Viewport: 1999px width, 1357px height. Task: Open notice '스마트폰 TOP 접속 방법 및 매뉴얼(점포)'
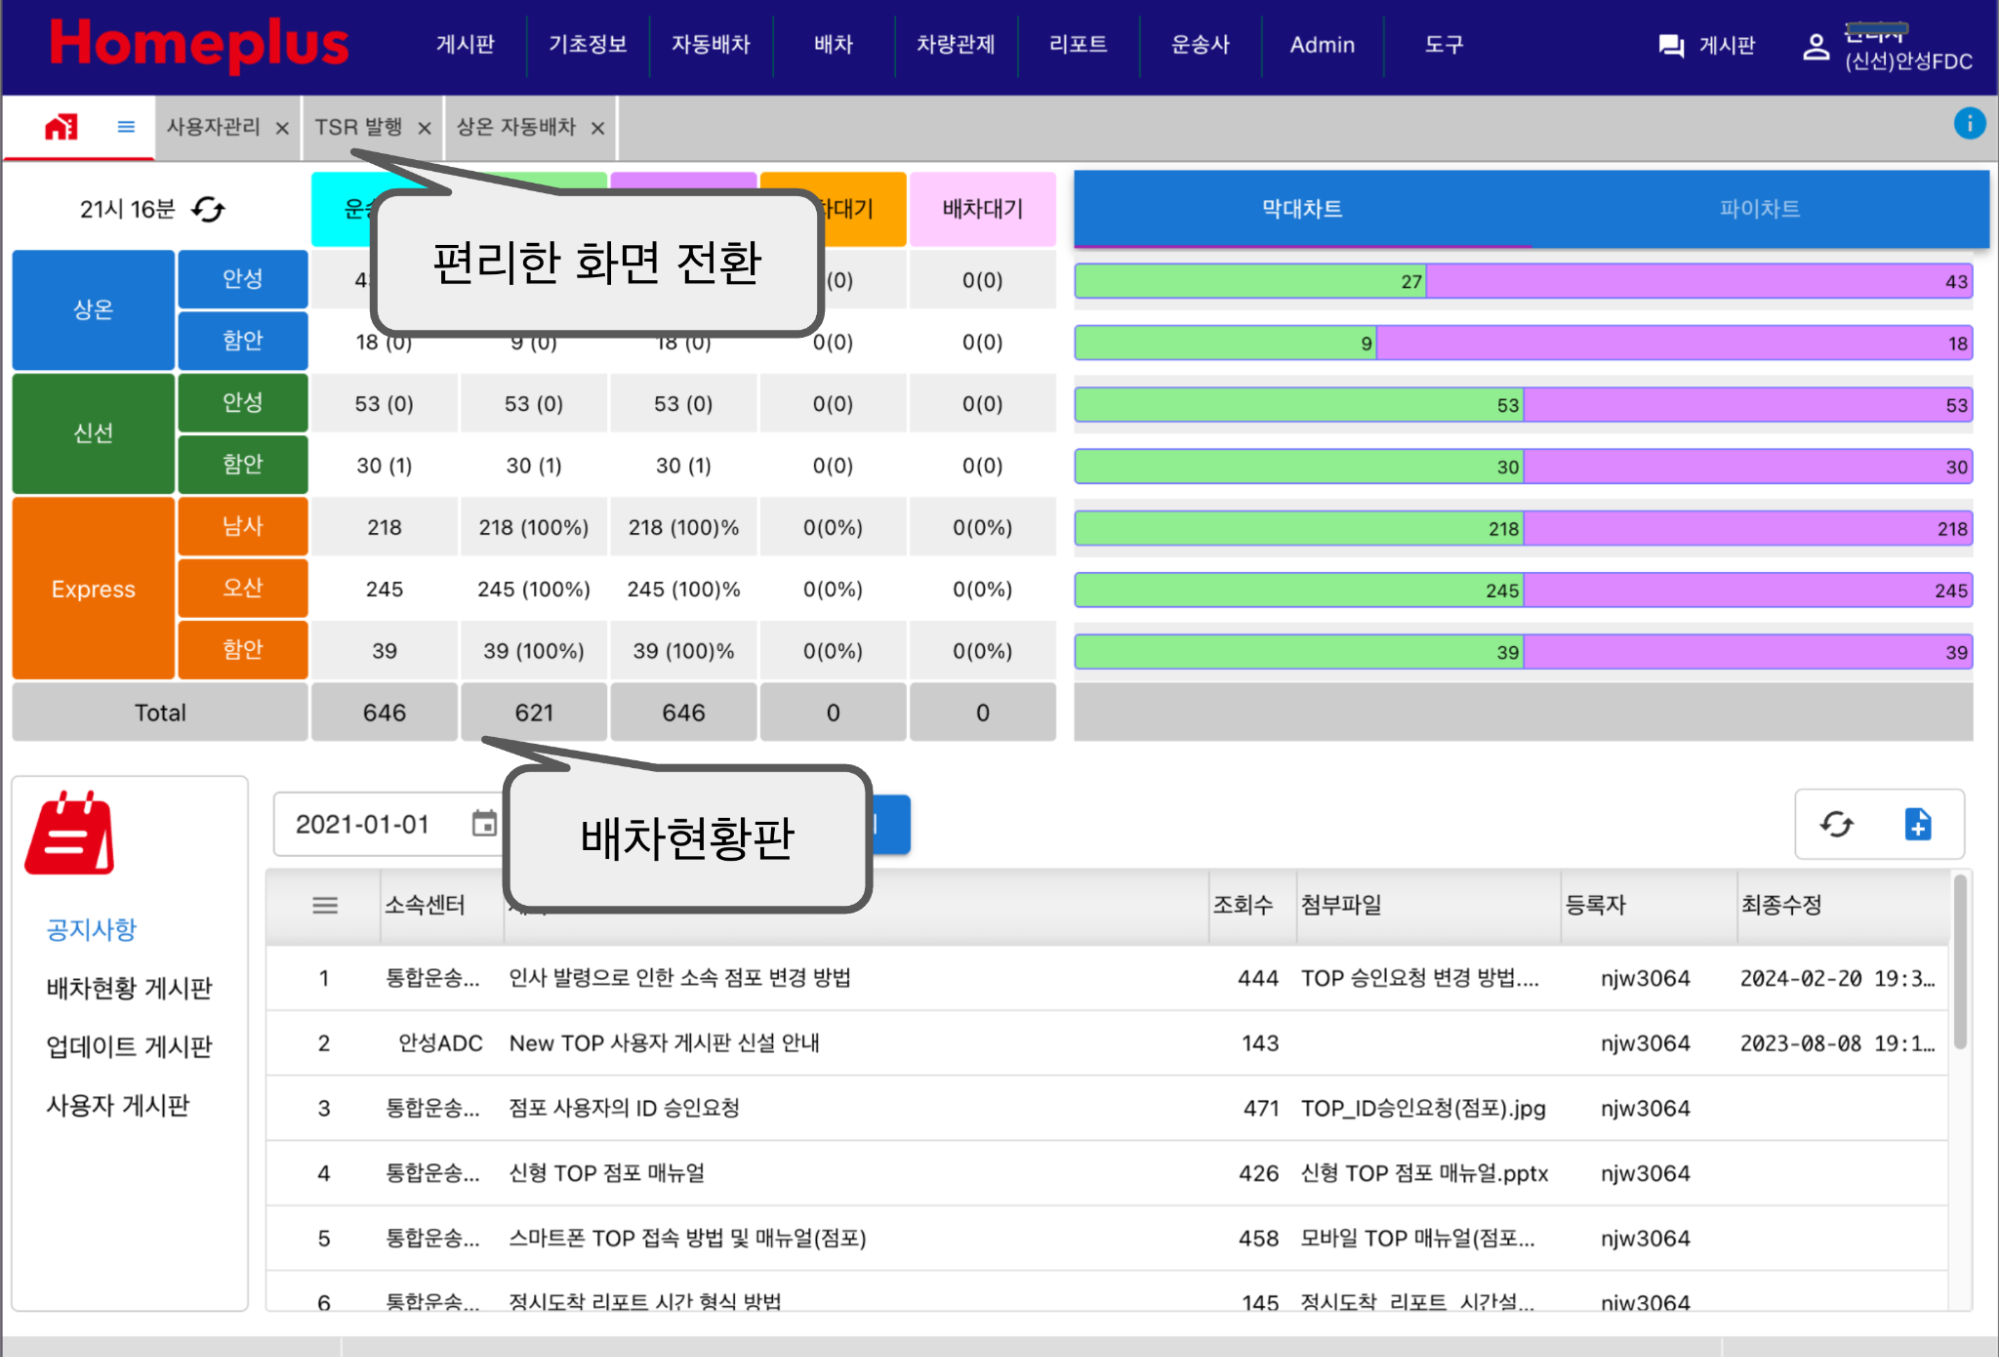coord(688,1238)
